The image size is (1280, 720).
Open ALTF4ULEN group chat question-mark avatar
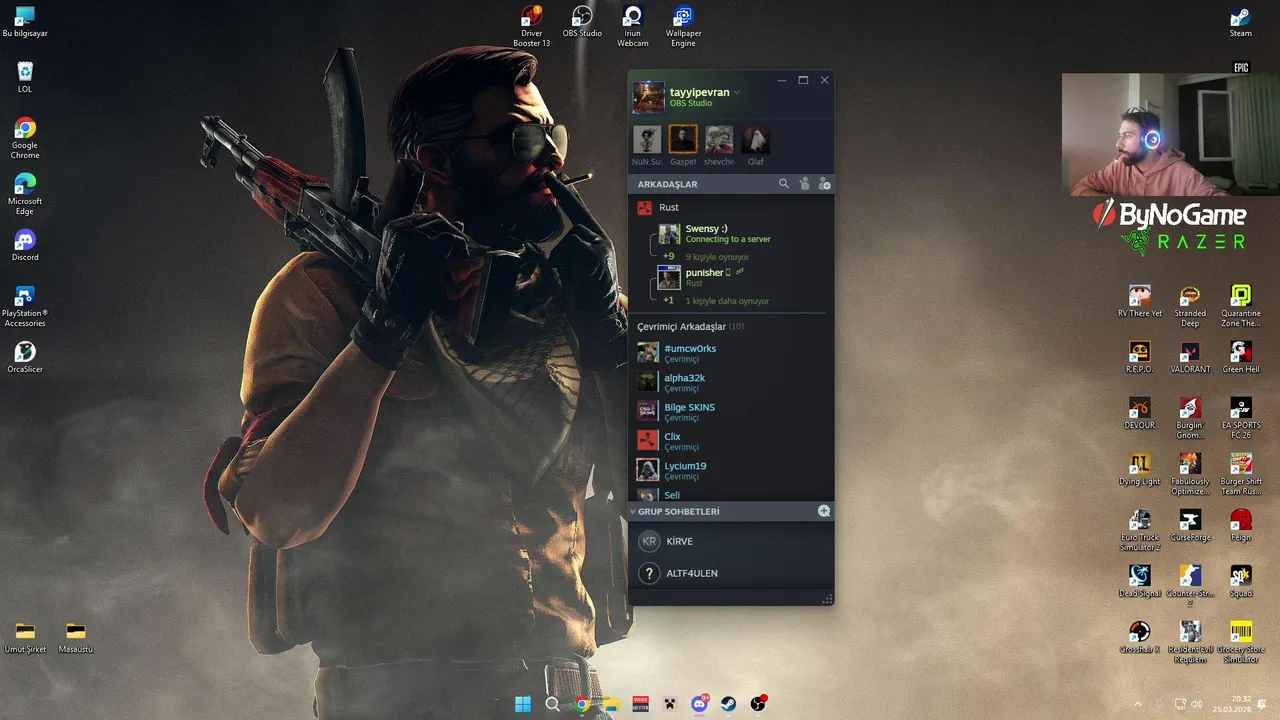(649, 573)
